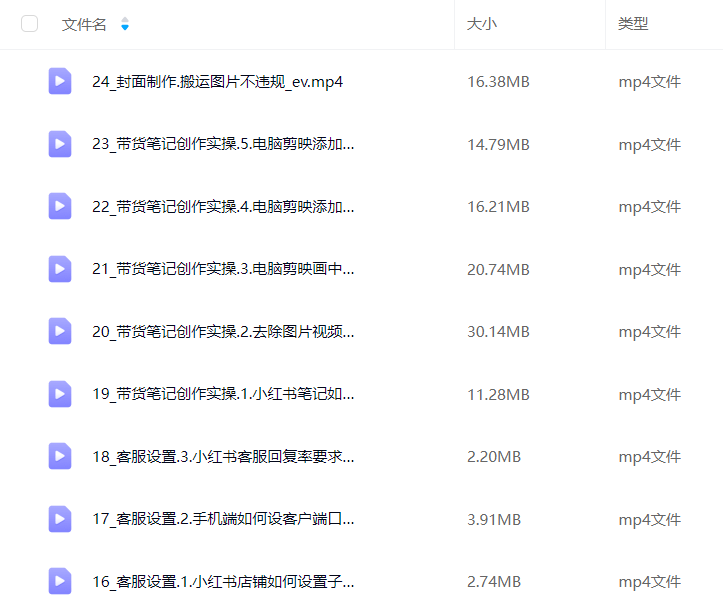Click the 2.20MB size cell

pyautogui.click(x=494, y=457)
